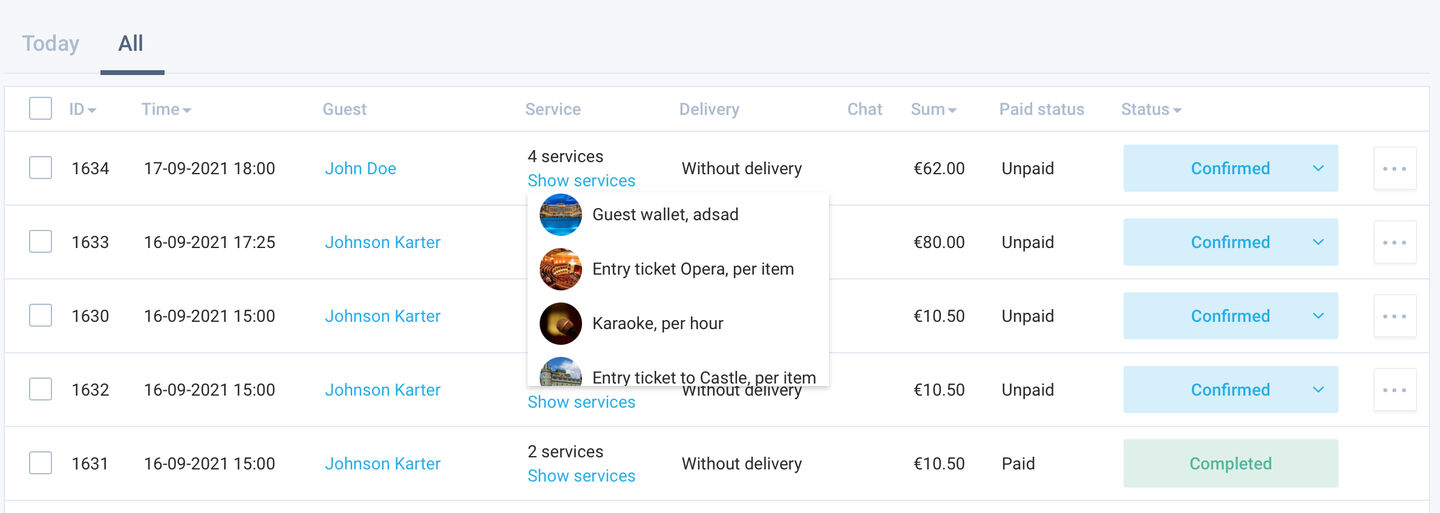Open three-dot menu for order 1634
The width and height of the screenshot is (1440, 513).
(x=1395, y=168)
